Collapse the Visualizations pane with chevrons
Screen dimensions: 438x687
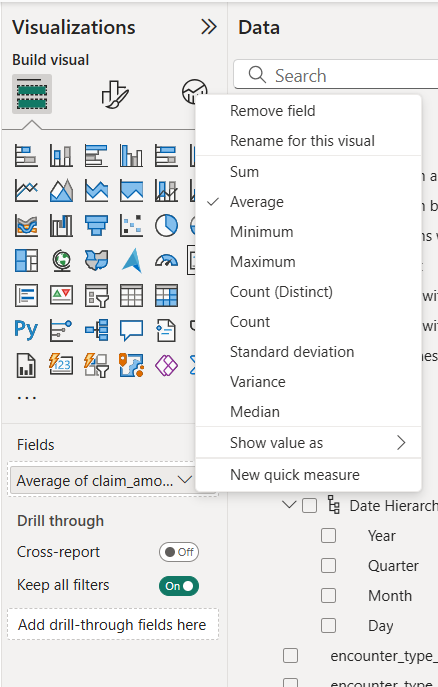pyautogui.click(x=209, y=27)
